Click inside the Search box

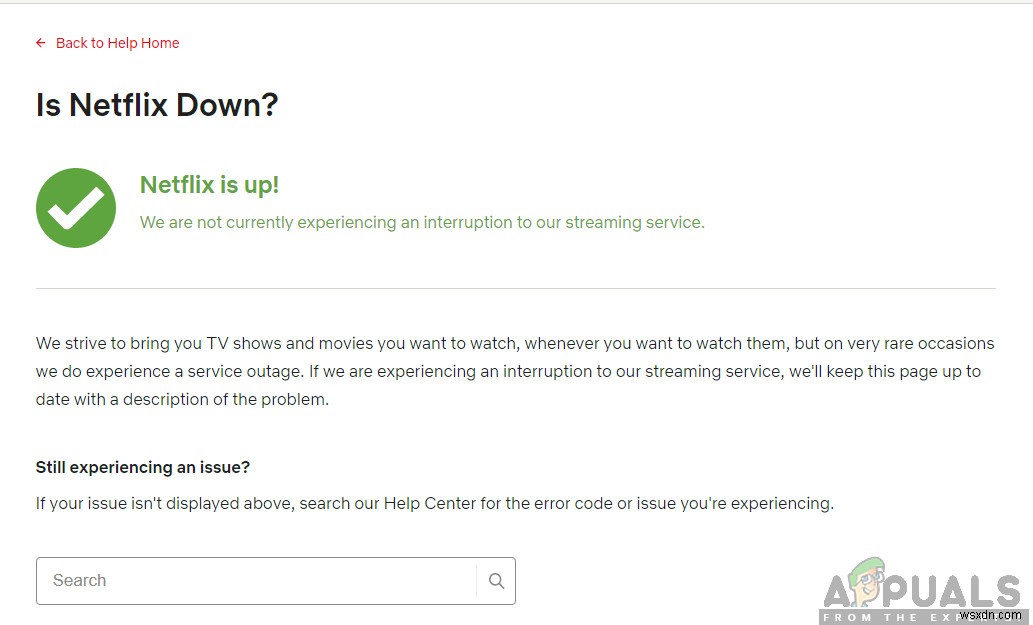click(250, 580)
